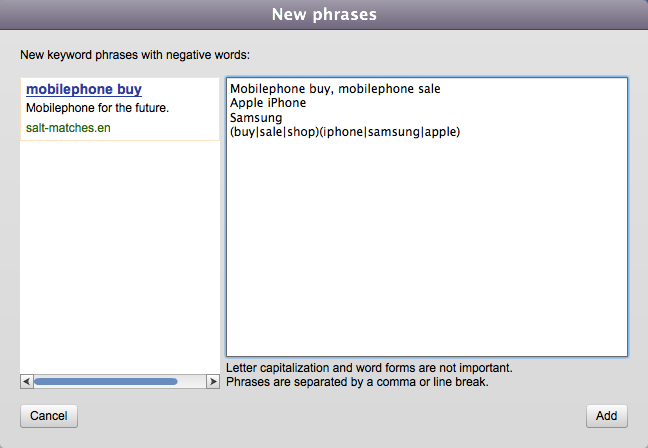The image size is (648, 448).
Task: Click the empty area of ad preview pane
Action: pyautogui.click(x=120, y=256)
